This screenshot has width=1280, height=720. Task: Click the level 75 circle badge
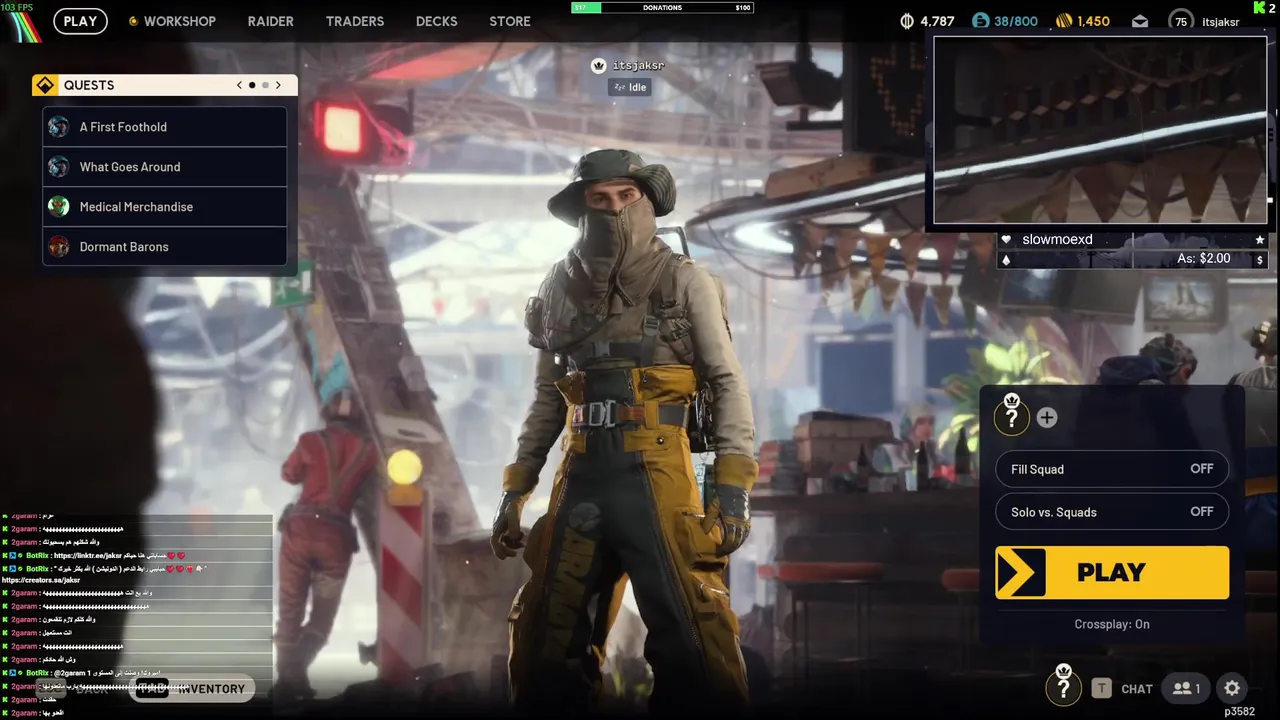tap(1181, 21)
